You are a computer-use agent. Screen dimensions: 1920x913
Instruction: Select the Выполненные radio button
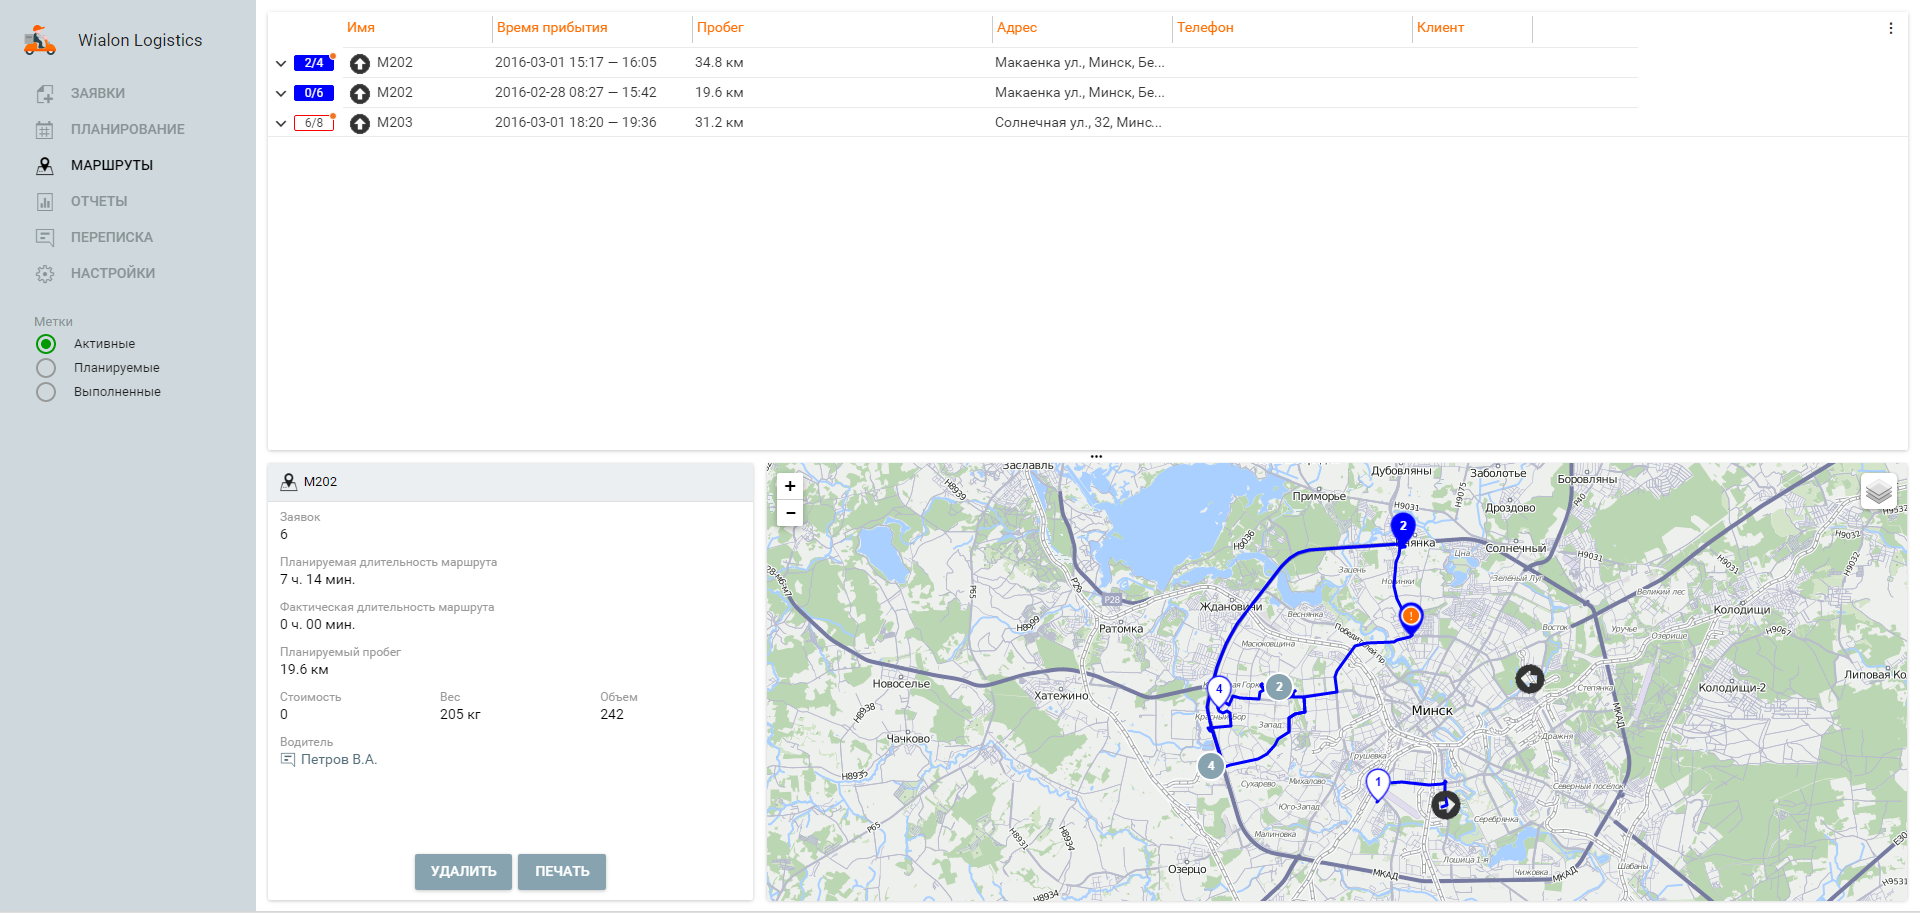46,392
